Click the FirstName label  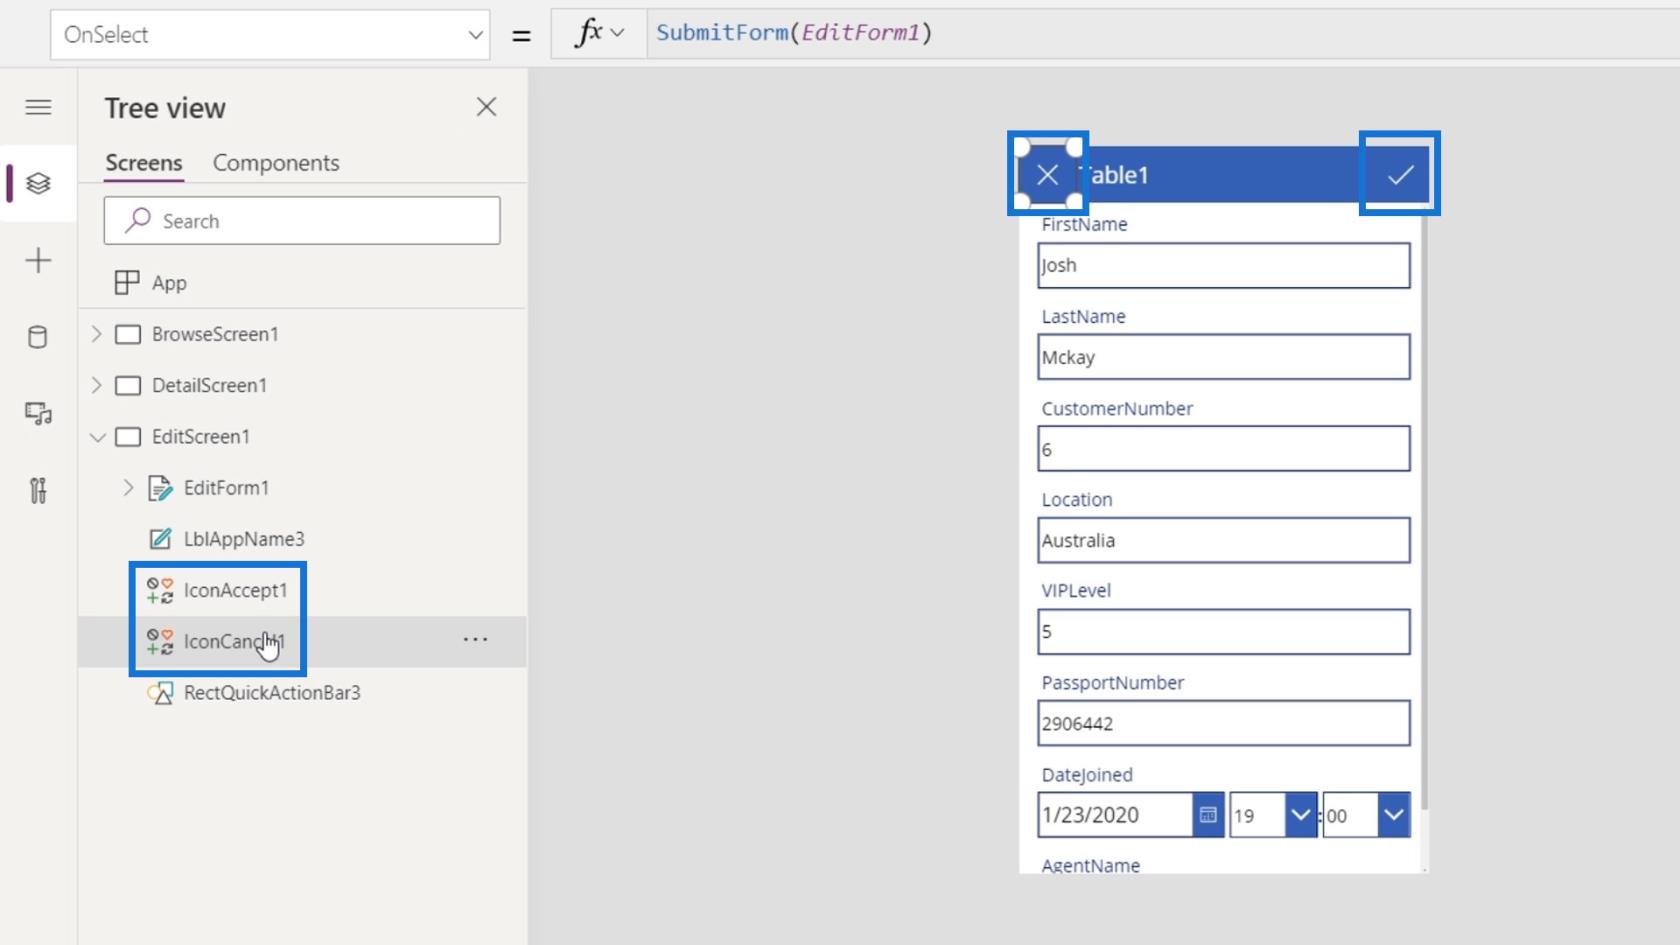point(1084,224)
